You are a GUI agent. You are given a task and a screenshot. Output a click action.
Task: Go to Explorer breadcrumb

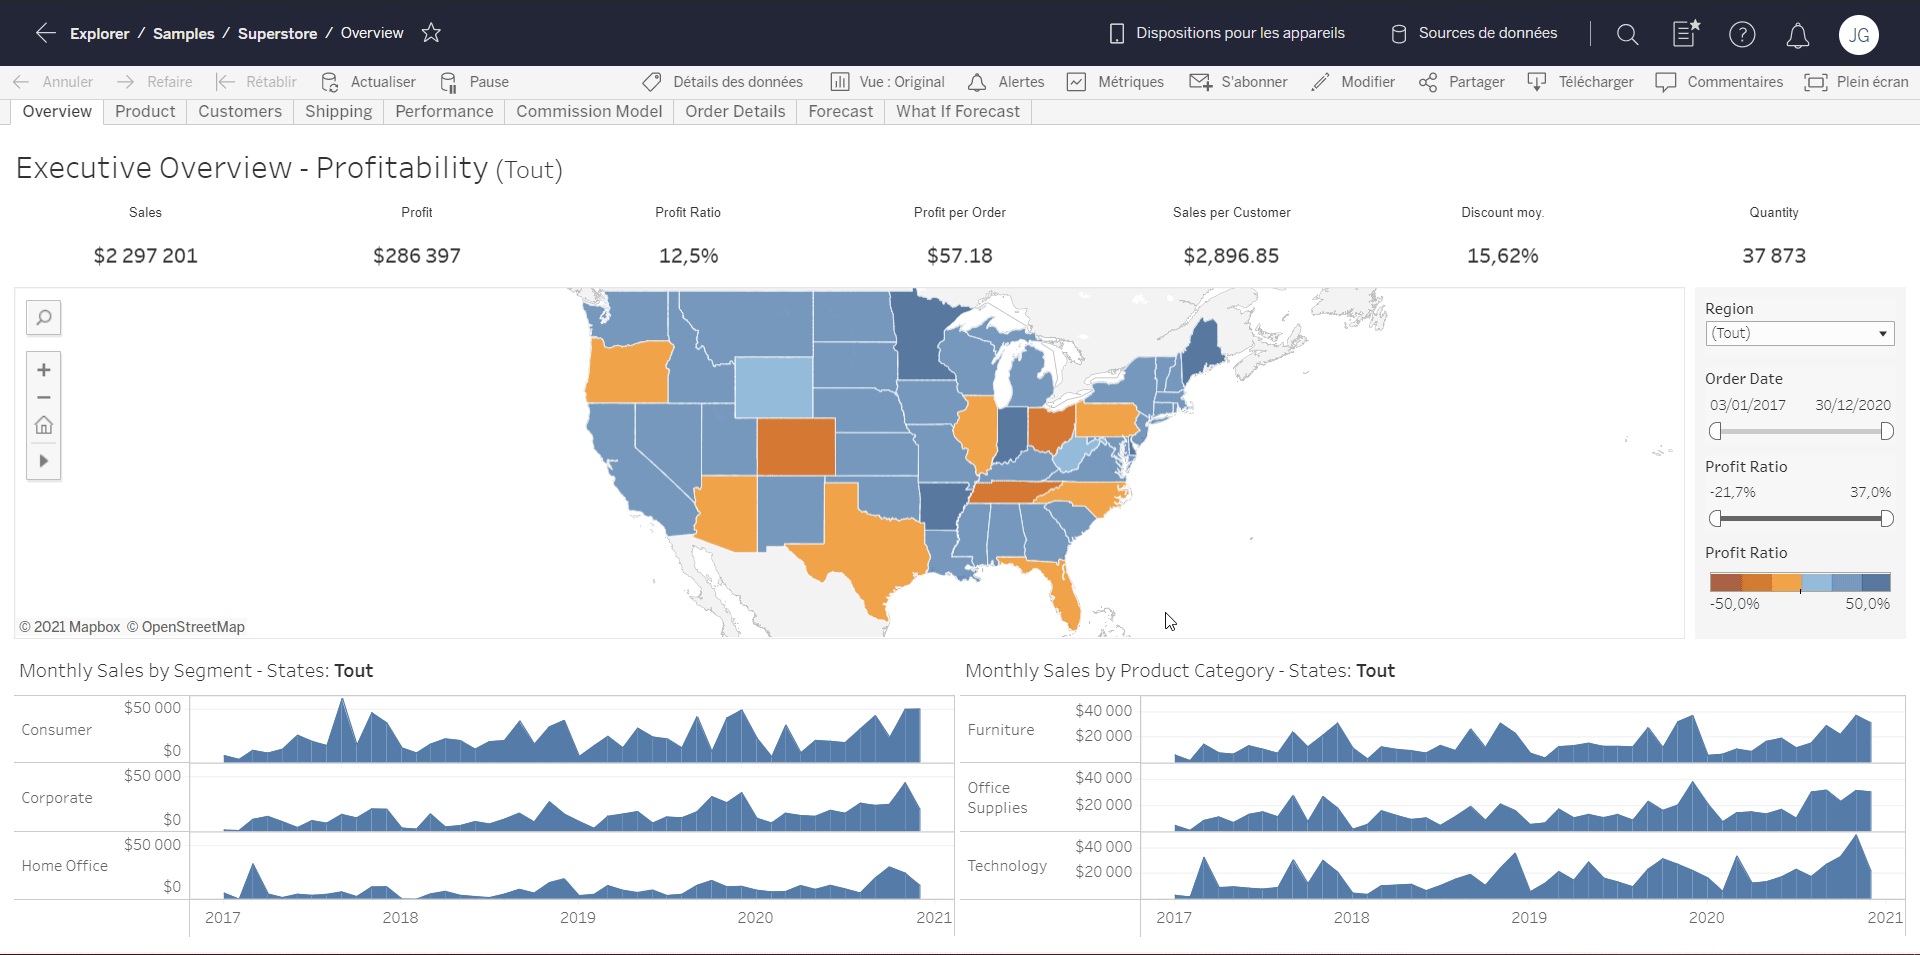100,34
